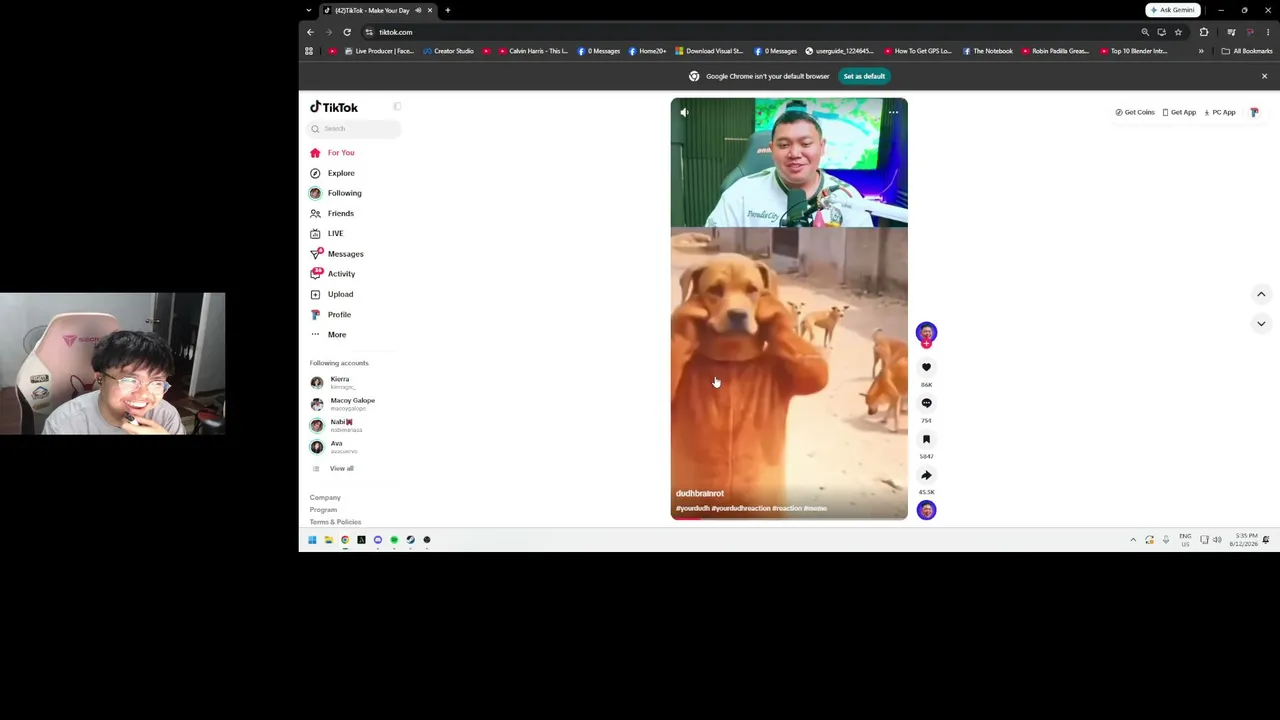Open Nabi's followed account
Image resolution: width=1280 pixels, height=720 pixels.
(x=337, y=425)
